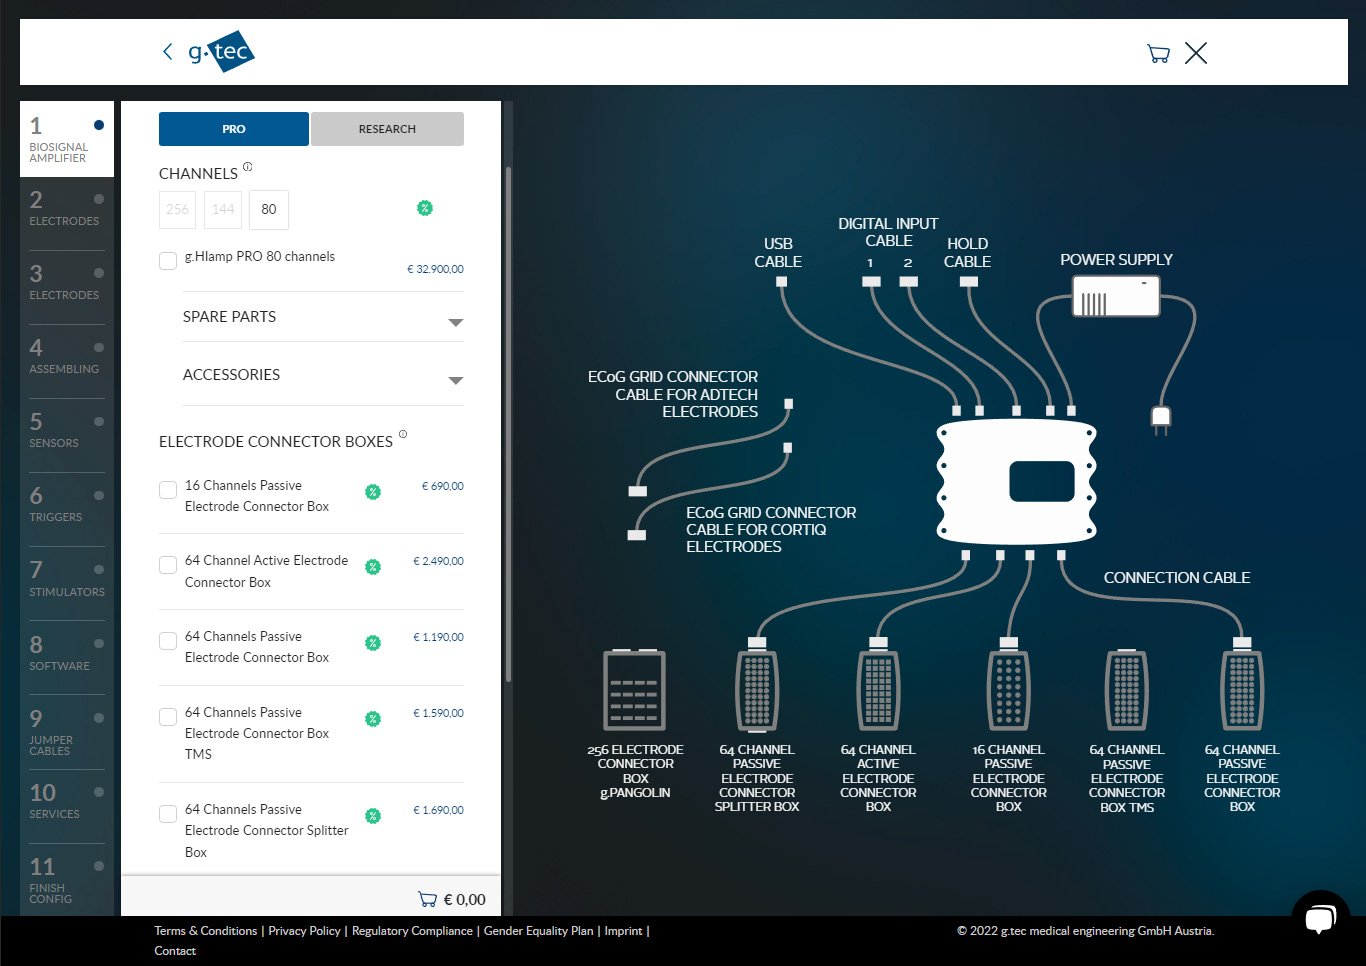This screenshot has width=1366, height=966.
Task: Click info icon beside Electrode Connector Boxes
Action: (403, 434)
